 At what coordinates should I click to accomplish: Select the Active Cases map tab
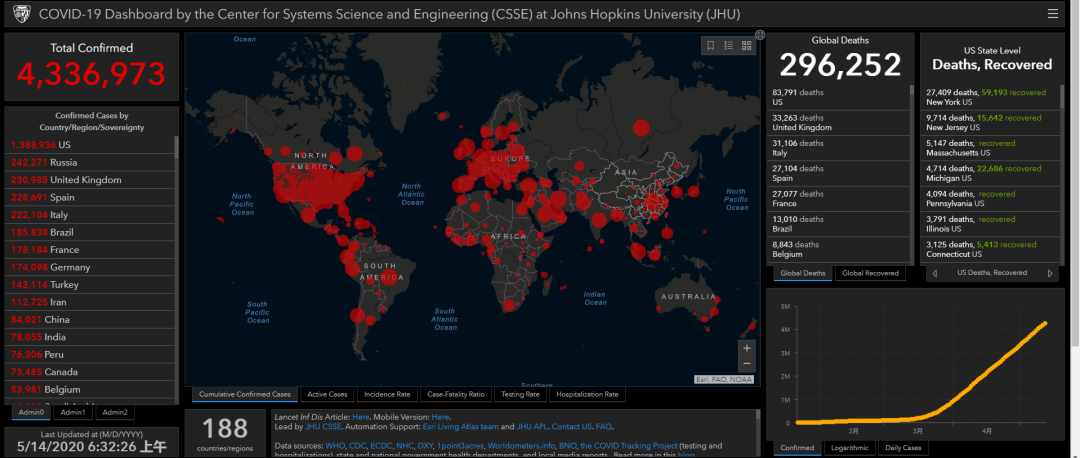tap(328, 394)
